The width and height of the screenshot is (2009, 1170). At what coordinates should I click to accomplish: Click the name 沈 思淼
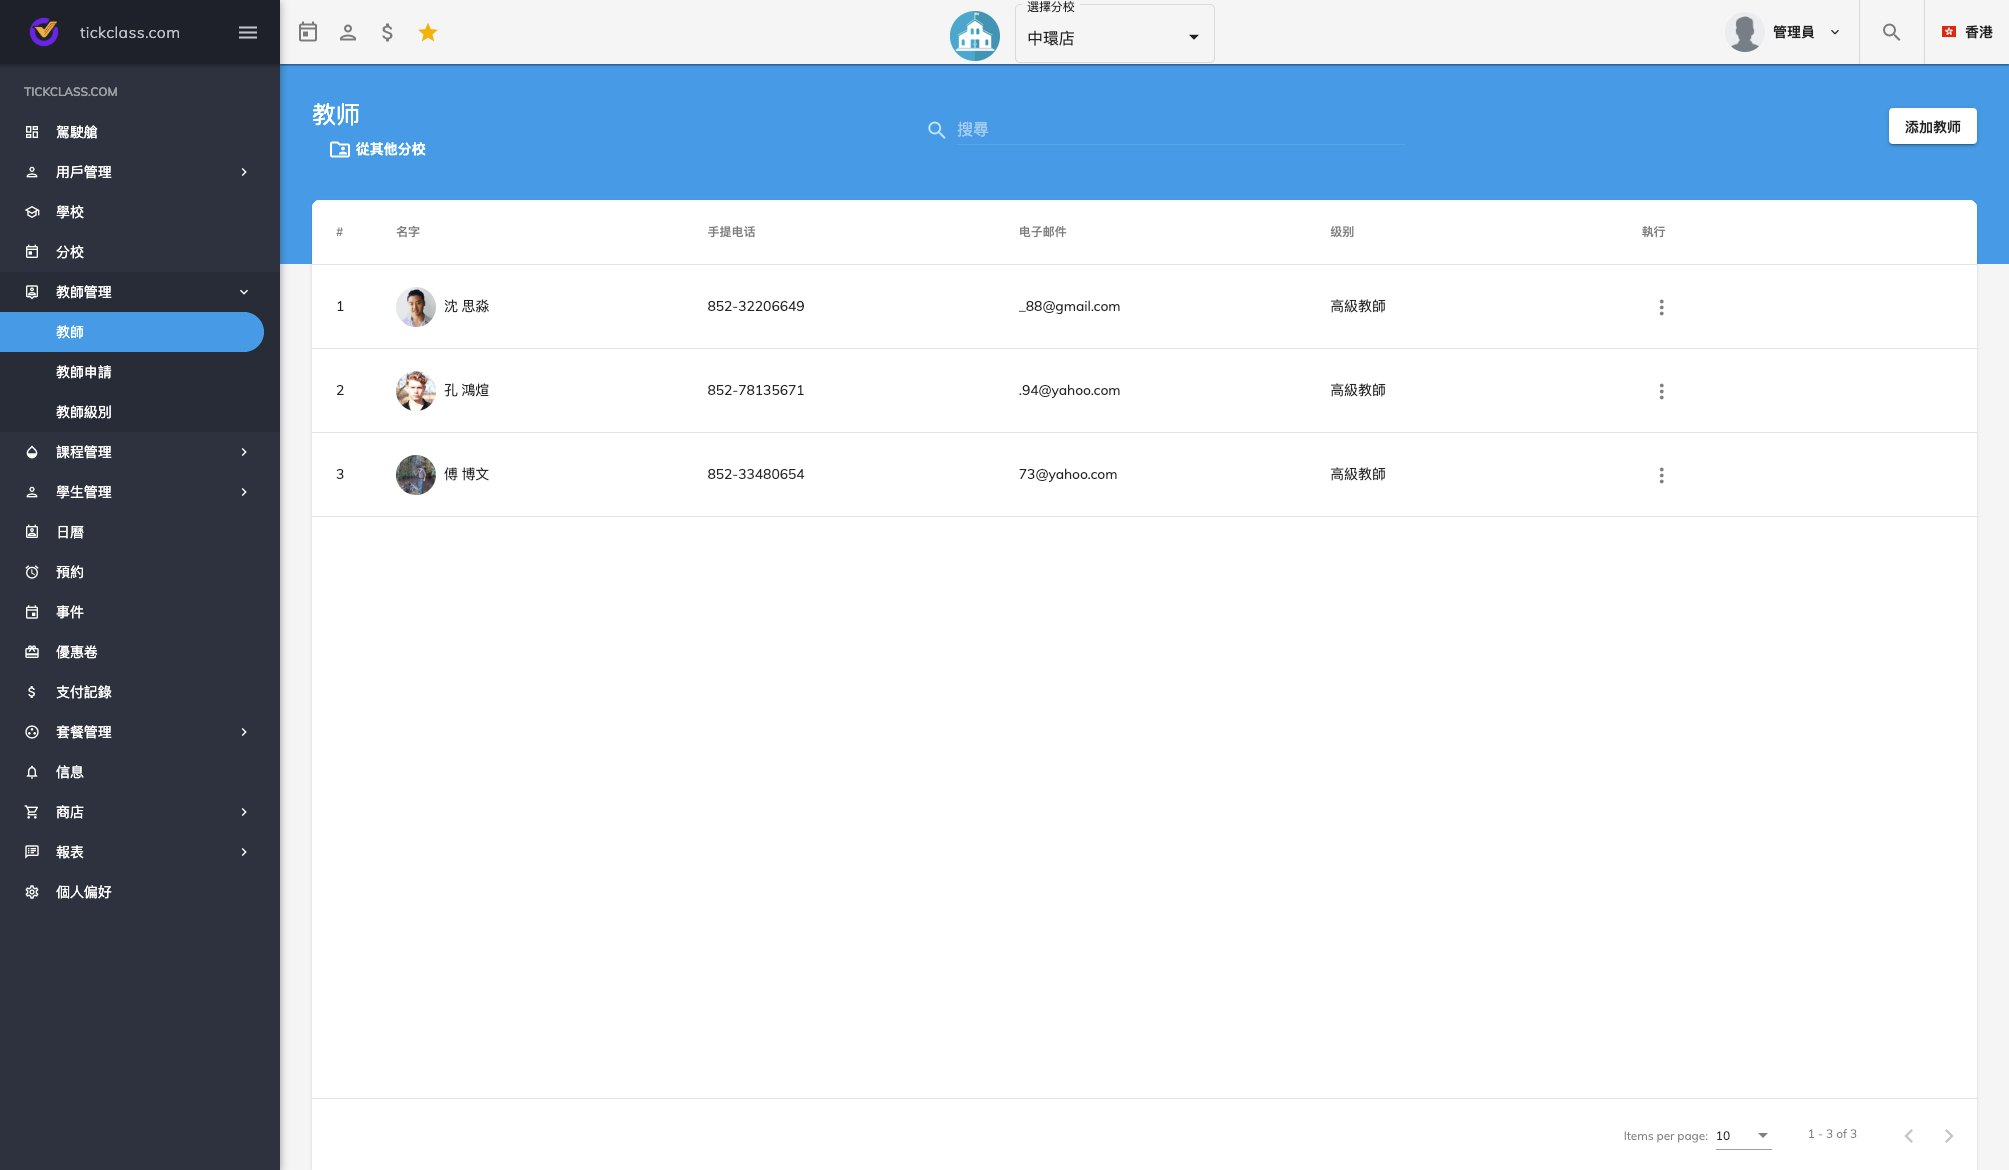[467, 306]
